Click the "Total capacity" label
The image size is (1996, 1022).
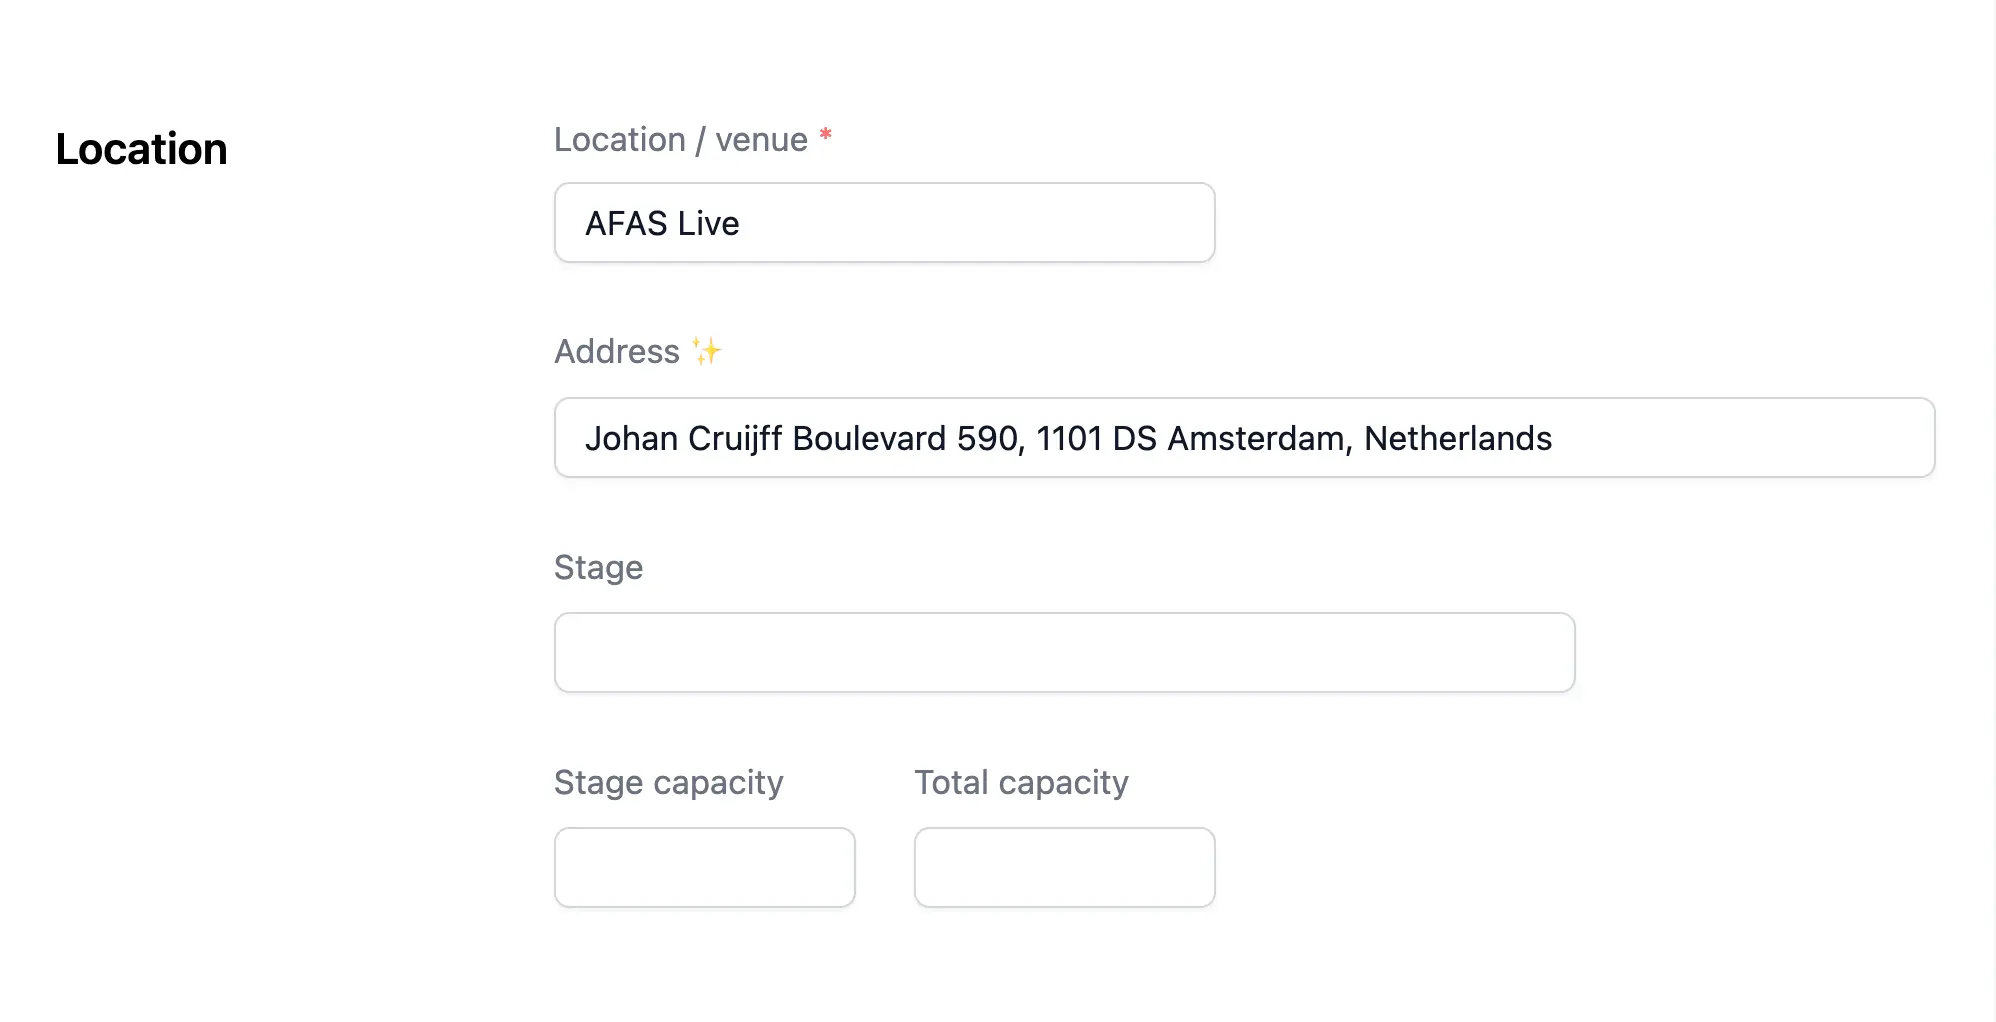point(1021,782)
